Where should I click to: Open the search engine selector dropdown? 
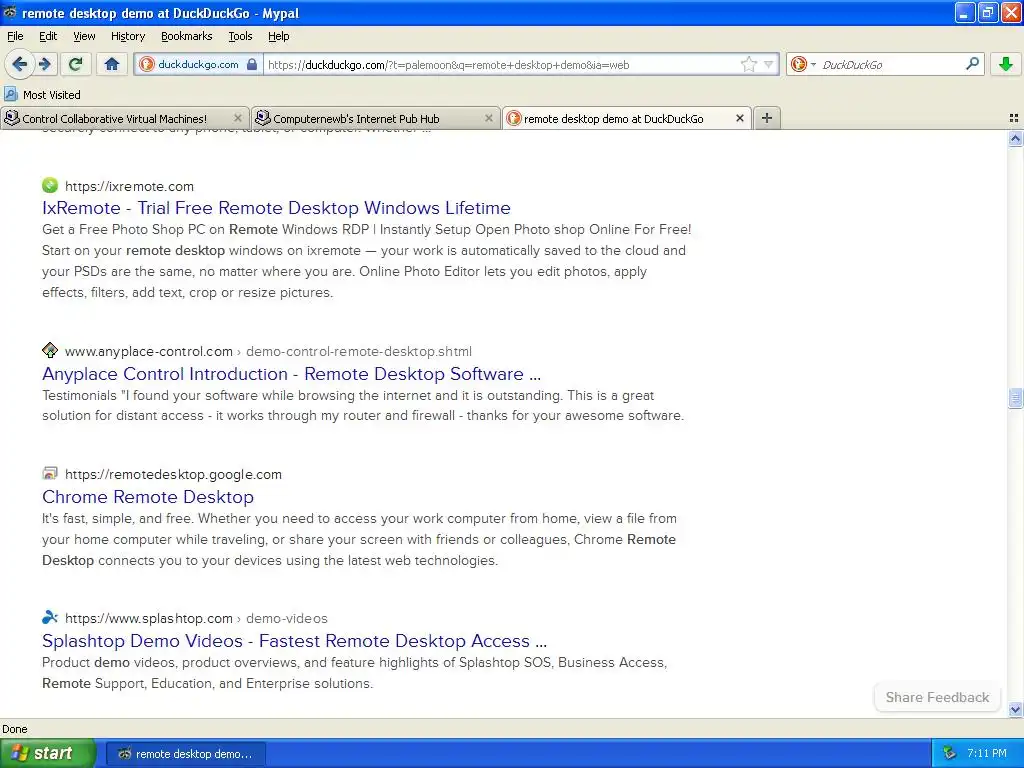tap(803, 64)
